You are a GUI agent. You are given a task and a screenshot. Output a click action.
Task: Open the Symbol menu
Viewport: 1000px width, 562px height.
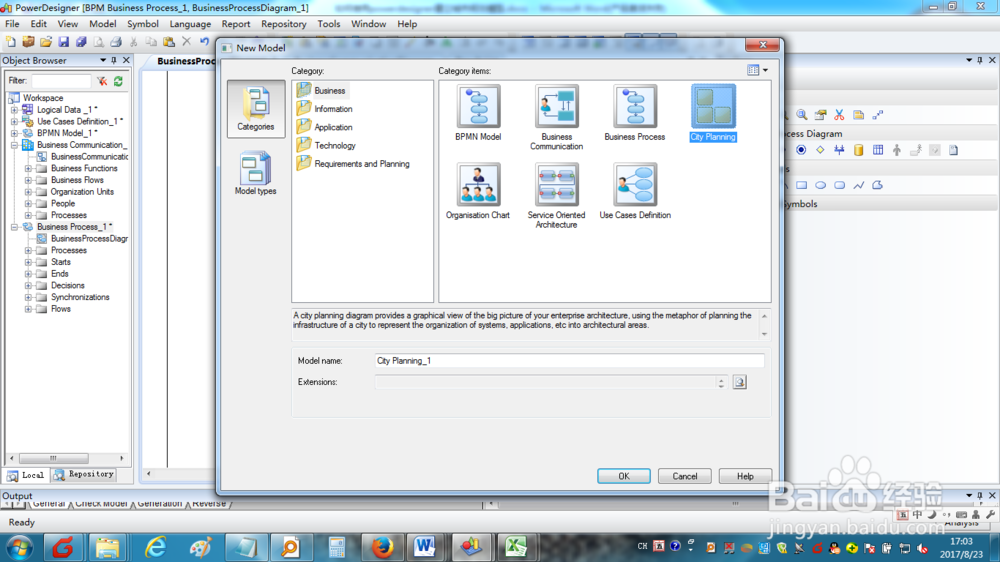click(x=143, y=24)
